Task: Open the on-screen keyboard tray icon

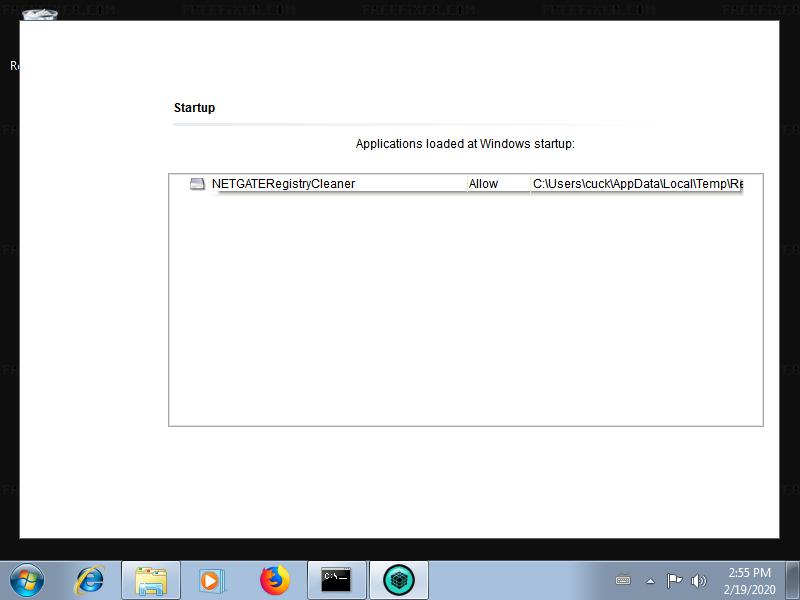Action: [623, 581]
